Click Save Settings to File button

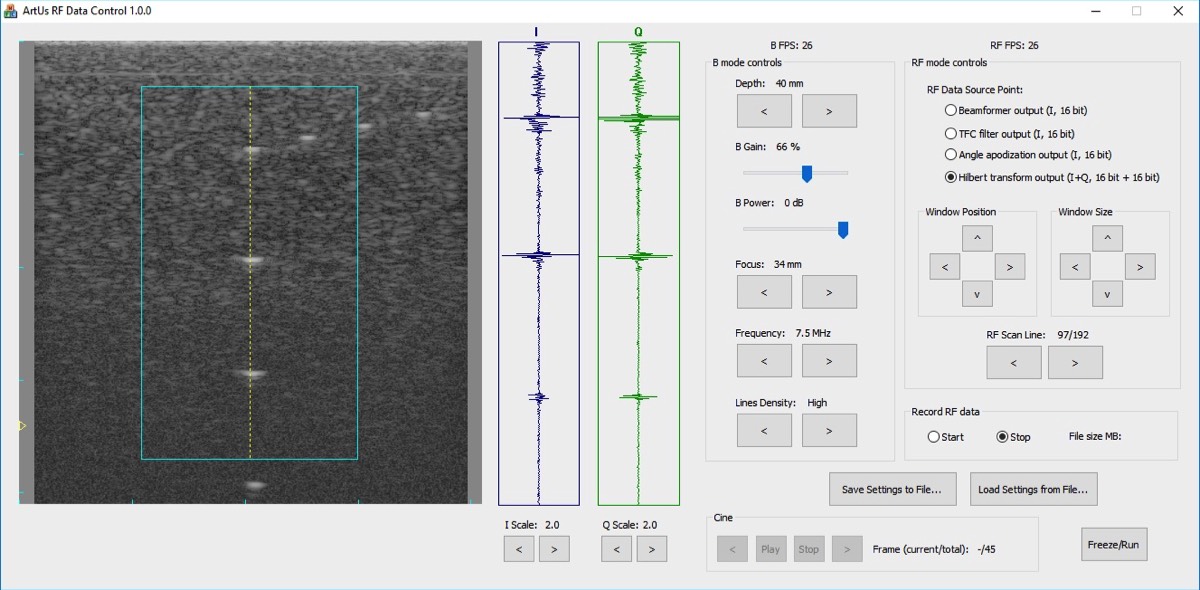tap(892, 489)
